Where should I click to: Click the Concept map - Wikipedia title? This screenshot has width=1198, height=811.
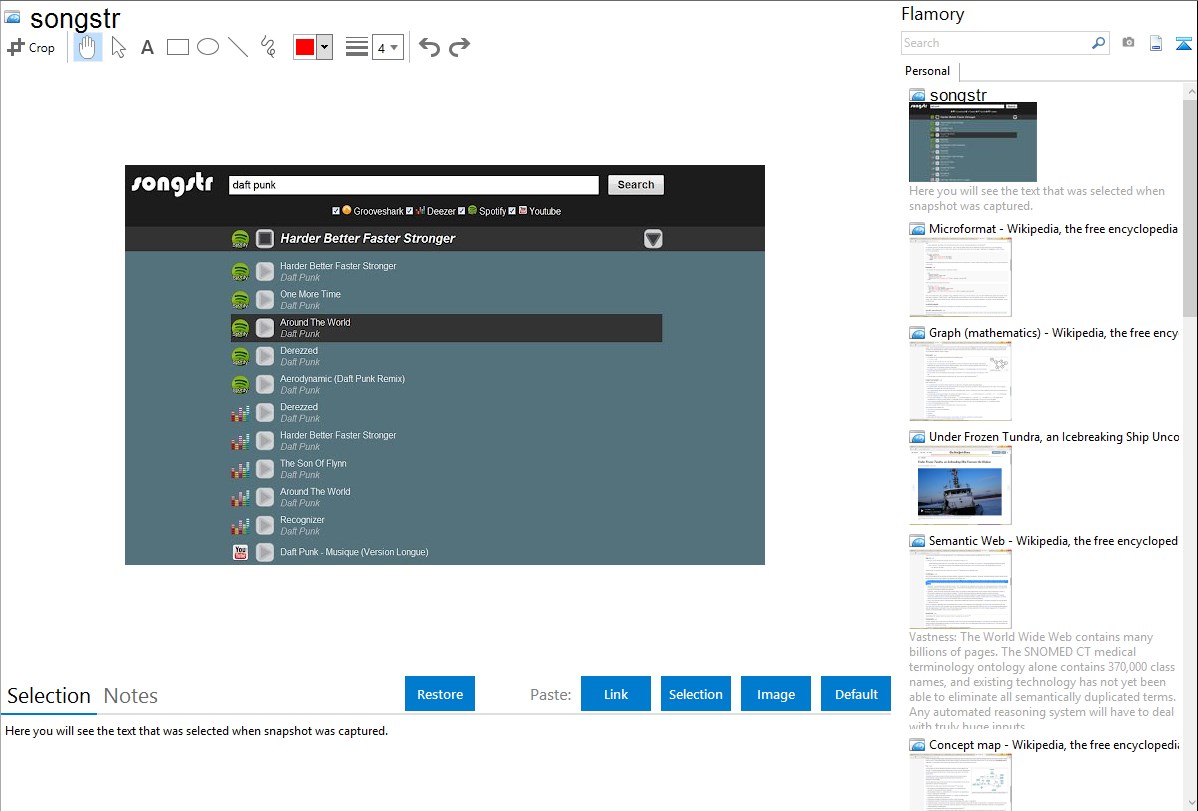point(1054,744)
